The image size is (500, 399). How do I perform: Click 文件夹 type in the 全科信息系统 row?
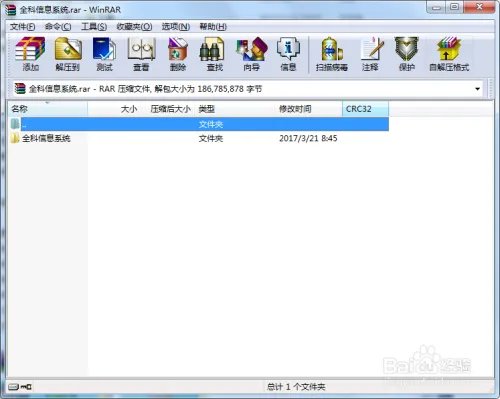coord(211,138)
